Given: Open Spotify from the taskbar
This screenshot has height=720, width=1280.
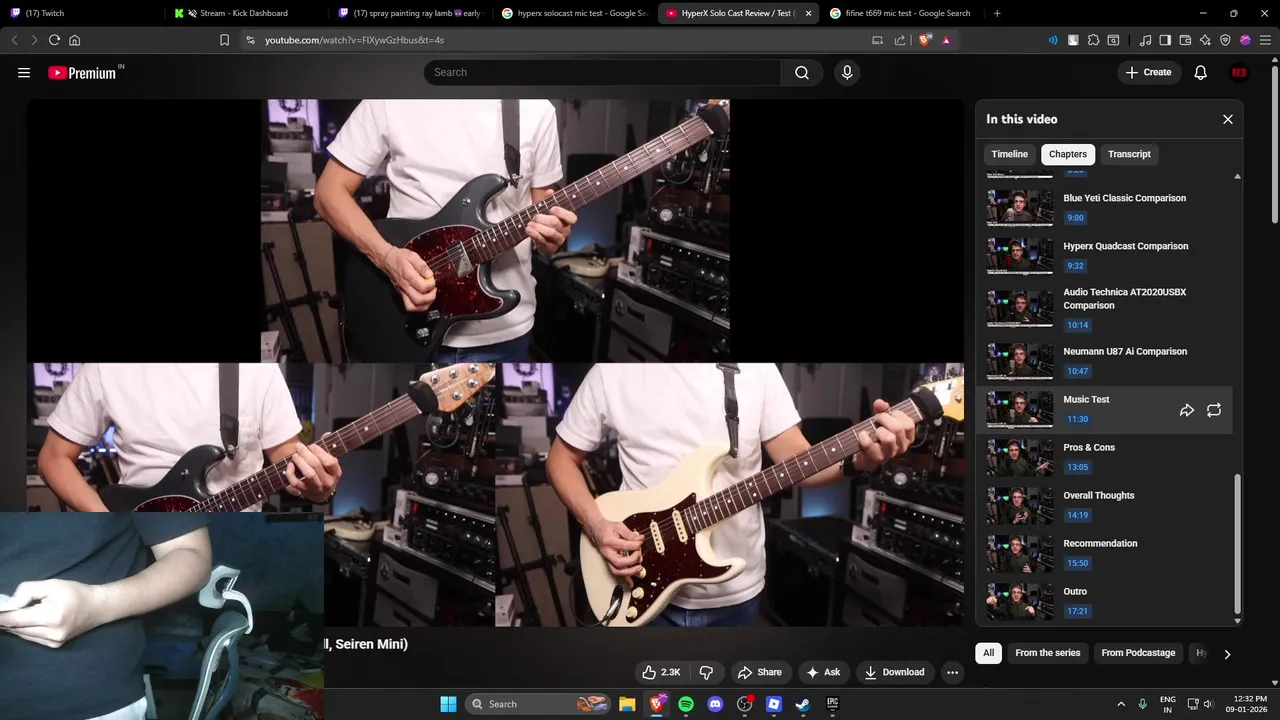Looking at the screenshot, I should click(686, 704).
